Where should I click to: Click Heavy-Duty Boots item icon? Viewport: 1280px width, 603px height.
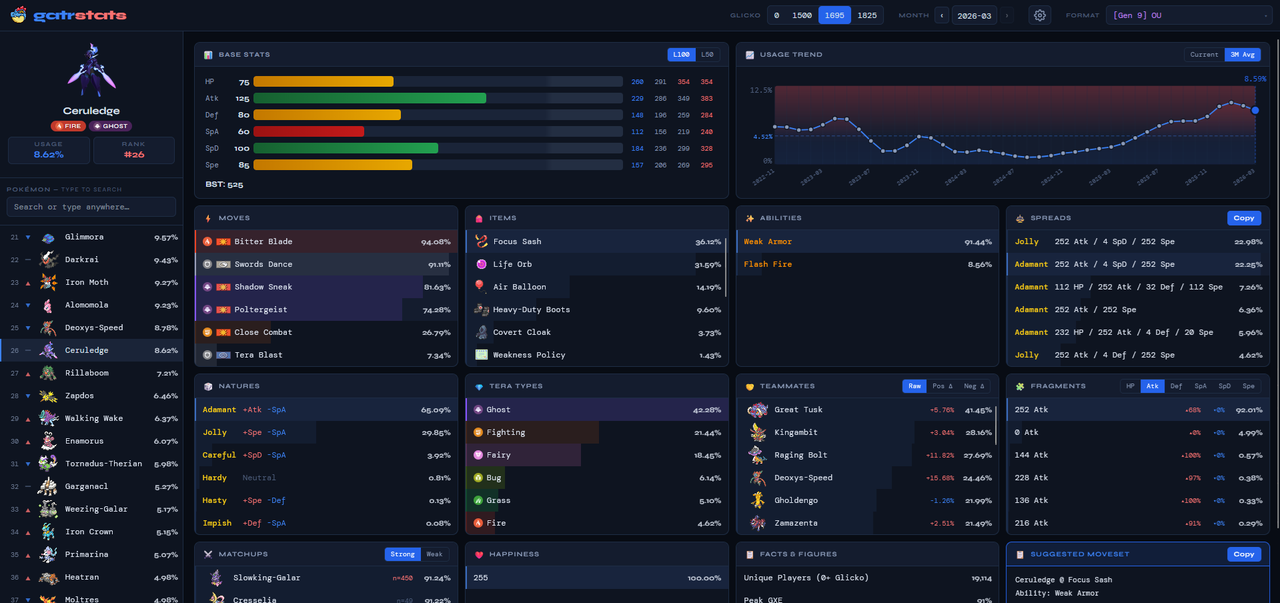point(482,309)
